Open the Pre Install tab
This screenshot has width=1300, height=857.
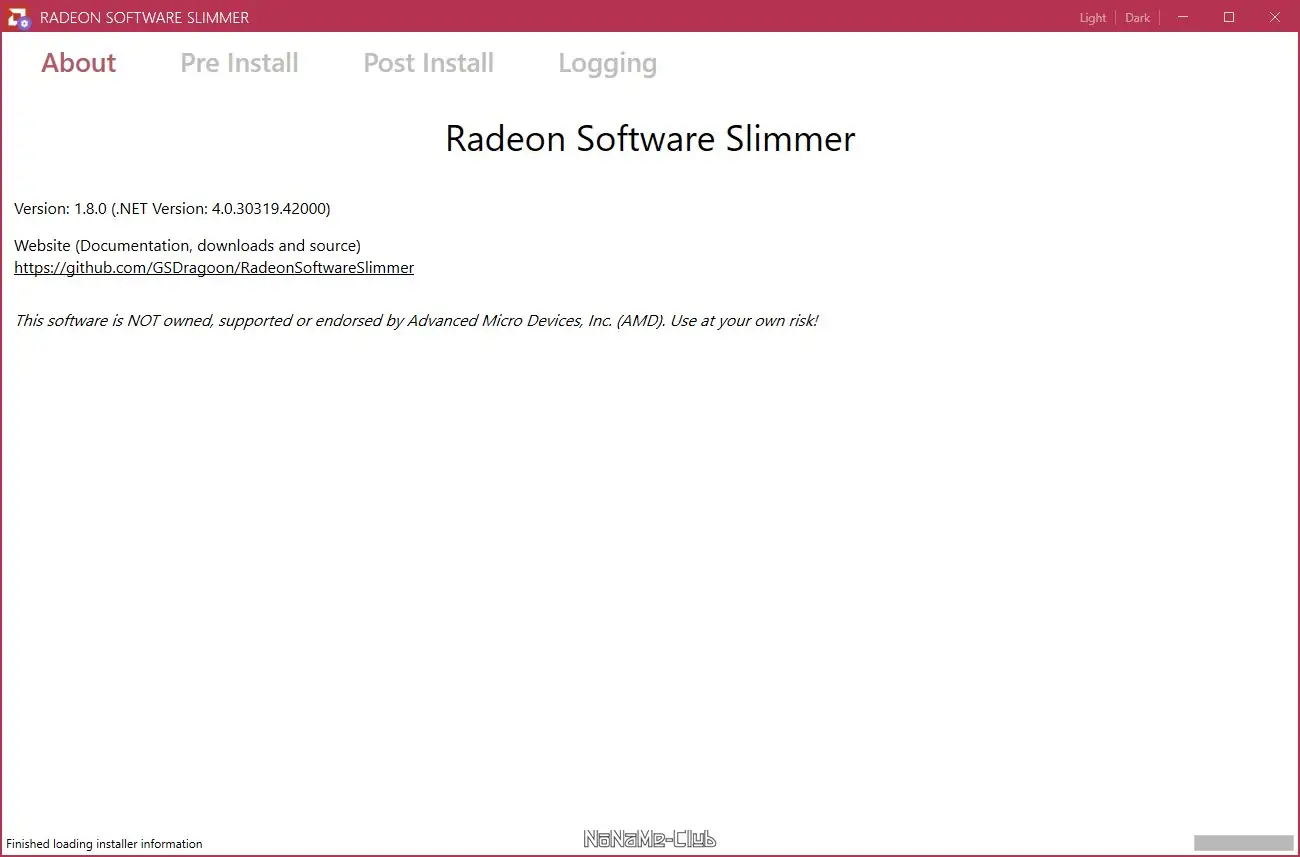[240, 63]
